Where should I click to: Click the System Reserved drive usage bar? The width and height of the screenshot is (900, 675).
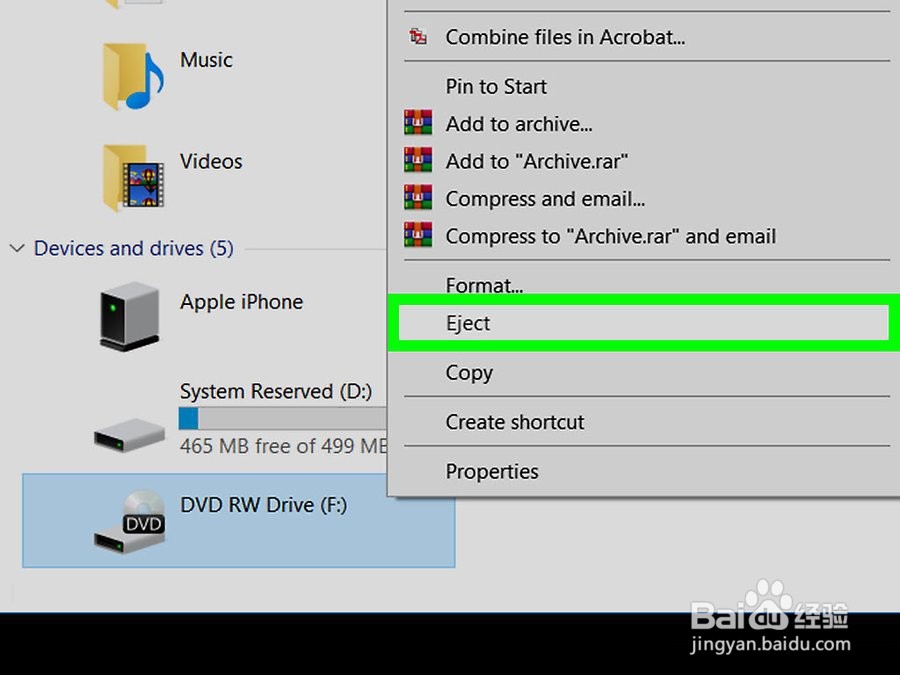(282, 418)
